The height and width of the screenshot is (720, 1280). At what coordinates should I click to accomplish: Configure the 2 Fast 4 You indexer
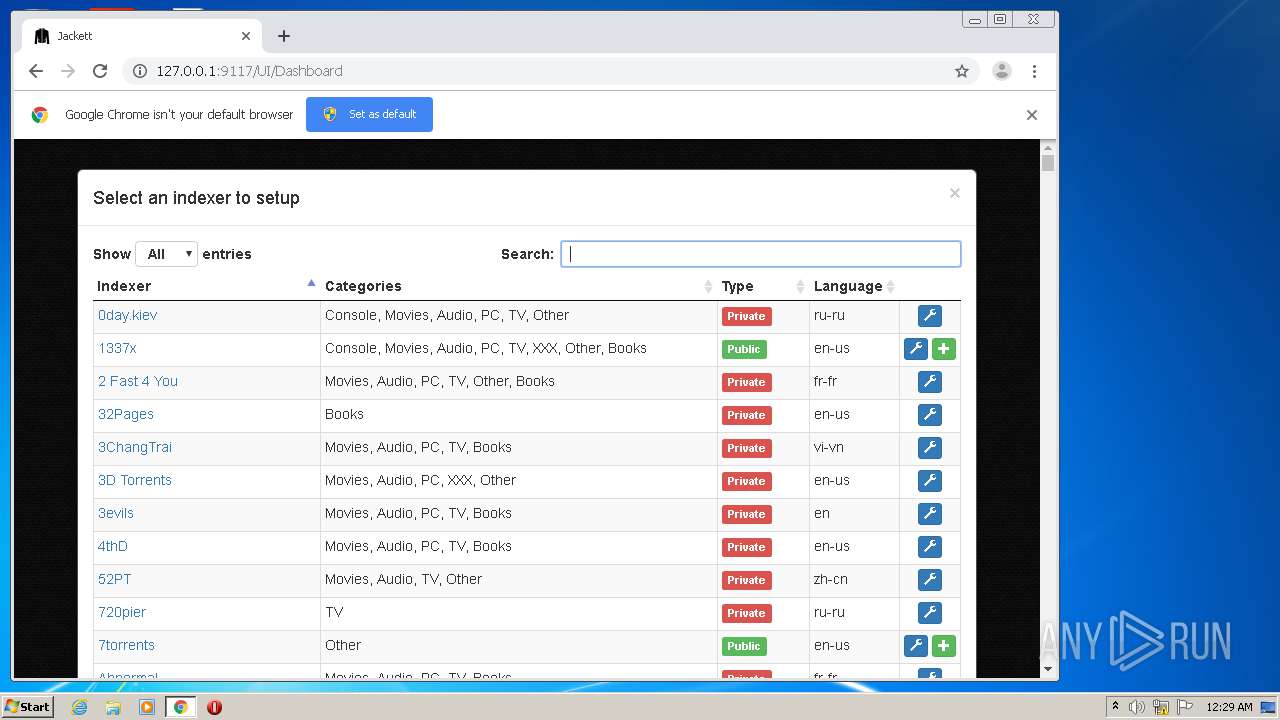(930, 382)
